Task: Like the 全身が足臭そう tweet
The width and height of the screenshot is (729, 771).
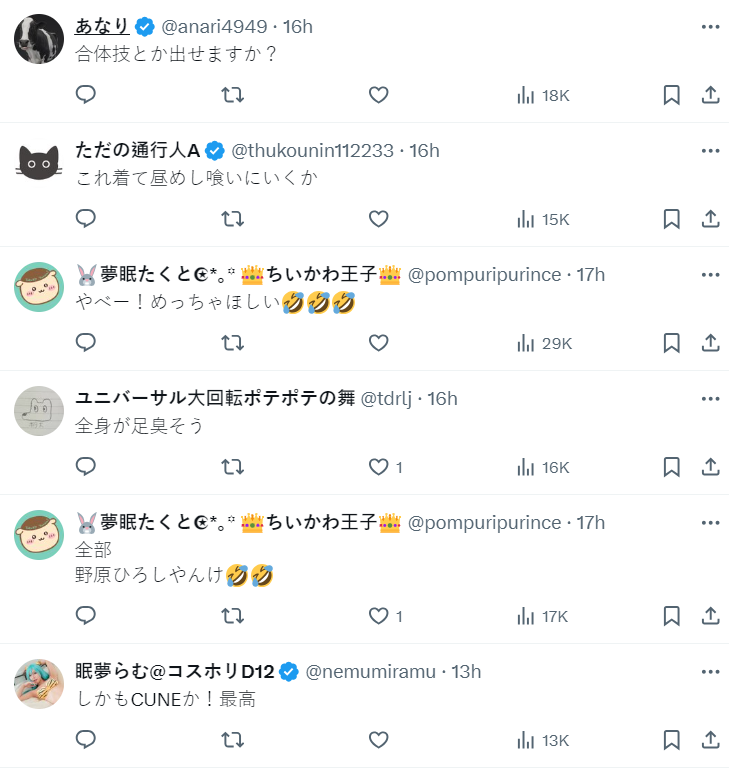Action: point(378,467)
